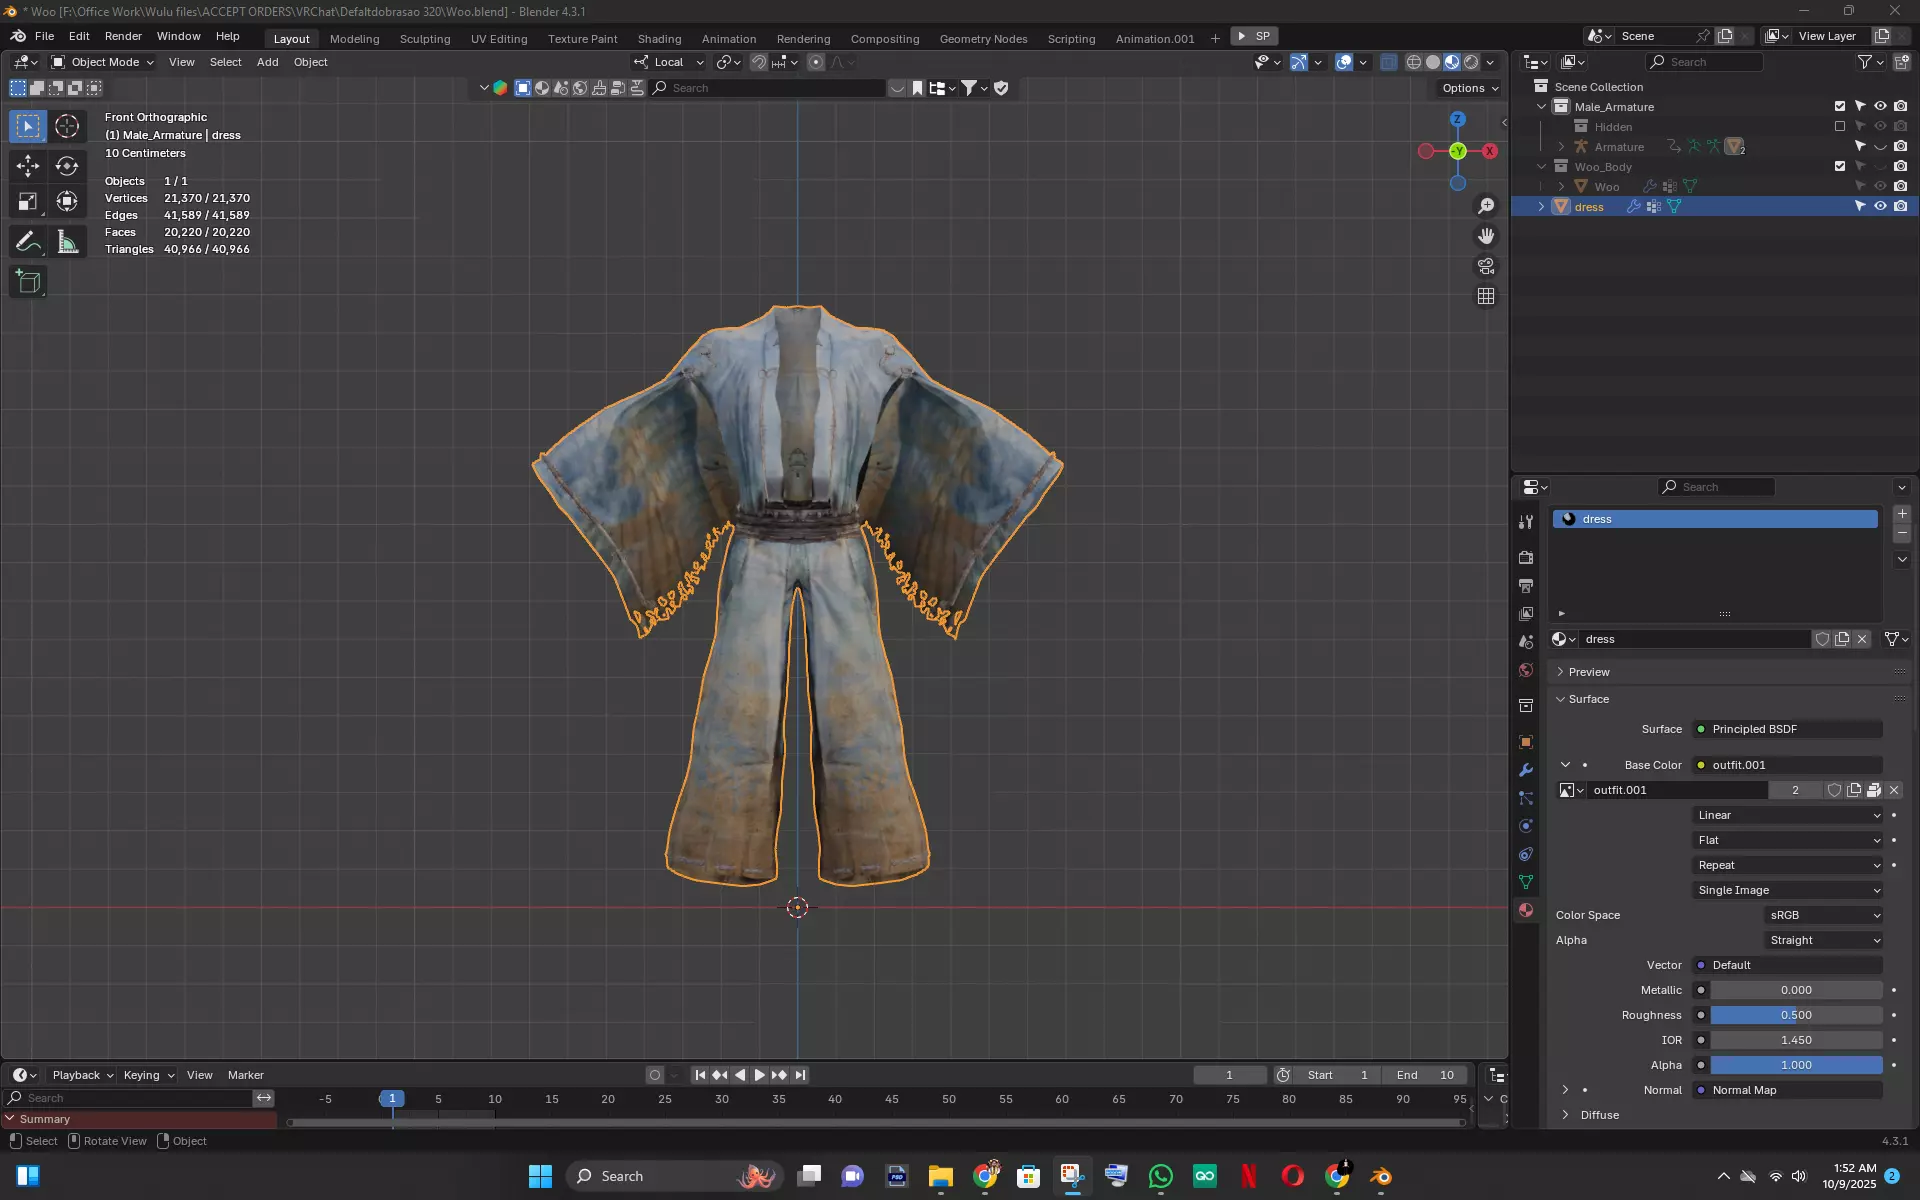This screenshot has width=1920, height=1200.
Task: Click the pan view hand icon
Action: 1486,236
